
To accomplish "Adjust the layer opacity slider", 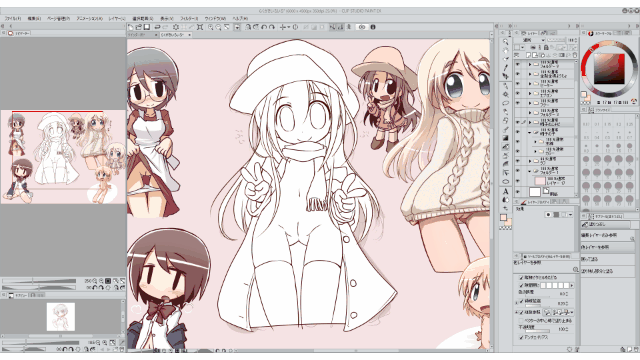I will click(x=556, y=40).
